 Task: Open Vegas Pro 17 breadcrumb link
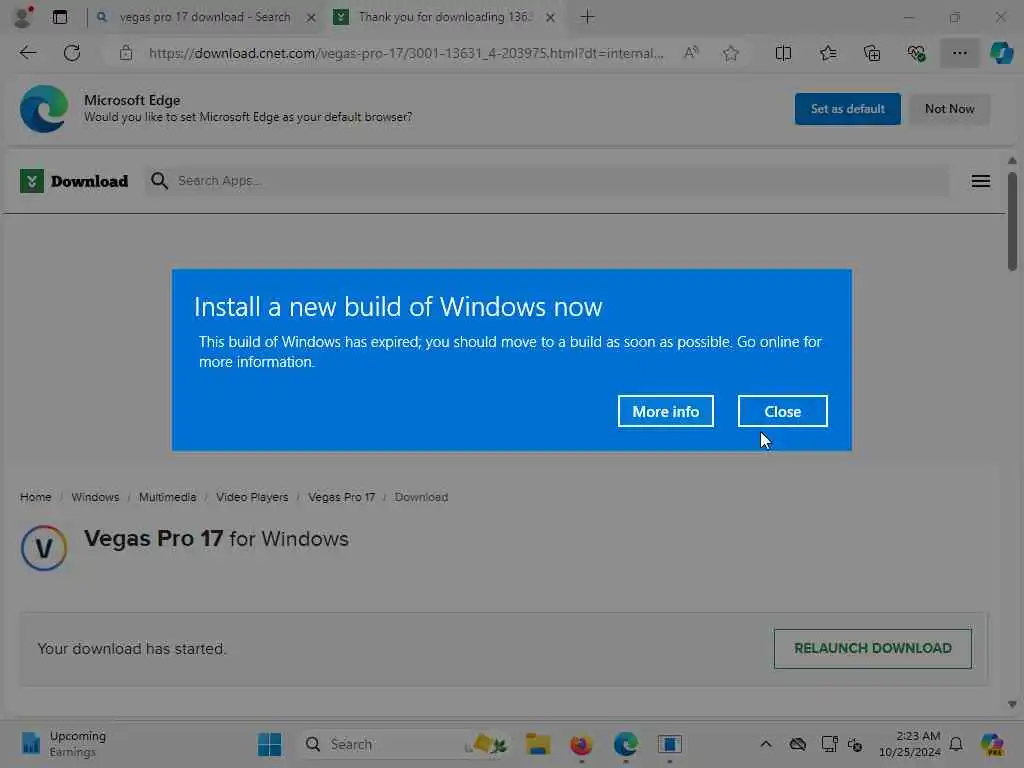pyautogui.click(x=342, y=497)
